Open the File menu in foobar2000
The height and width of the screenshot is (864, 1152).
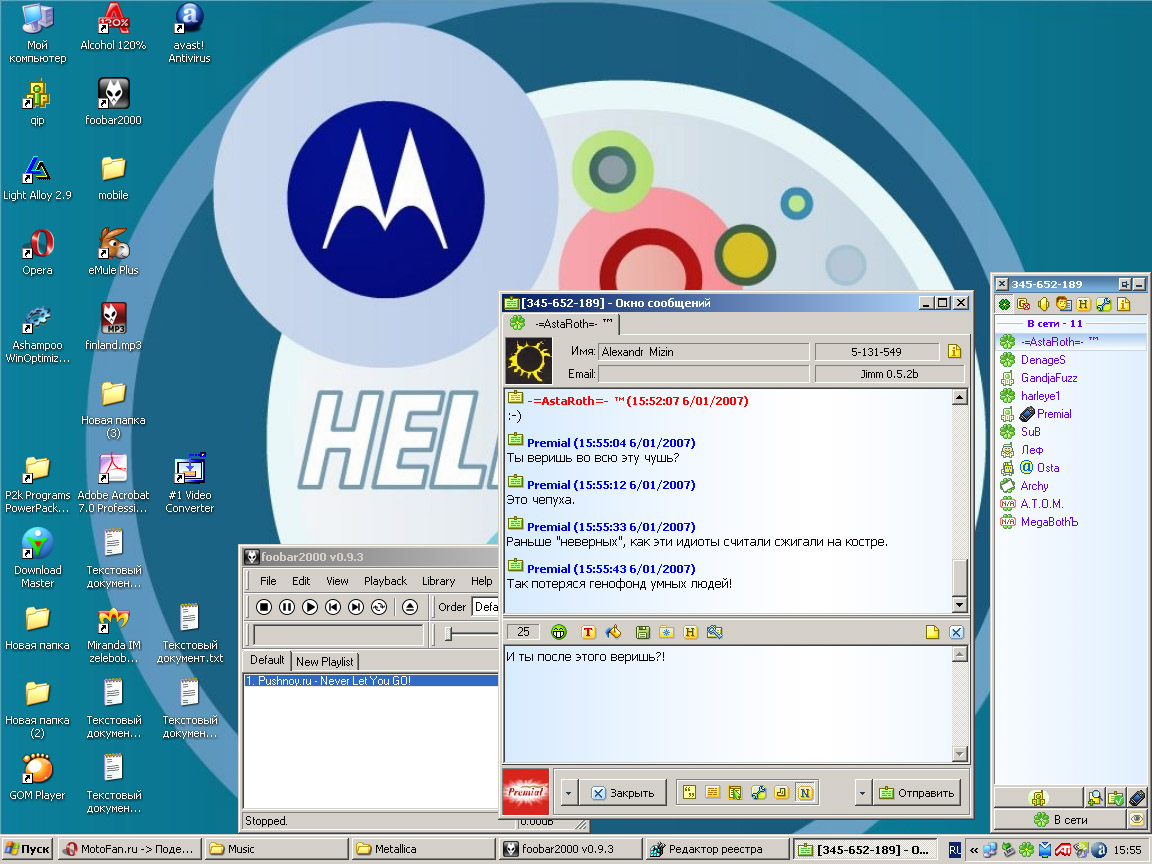click(x=268, y=581)
